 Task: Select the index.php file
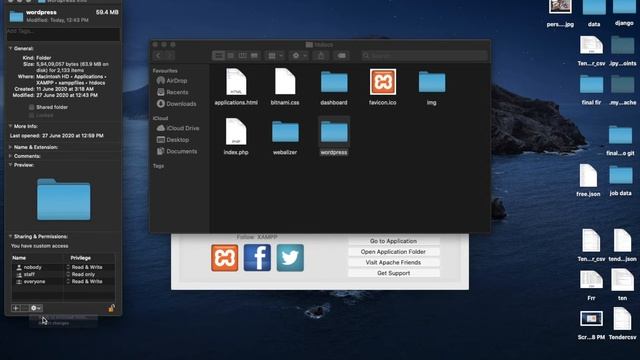pyautogui.click(x=236, y=136)
